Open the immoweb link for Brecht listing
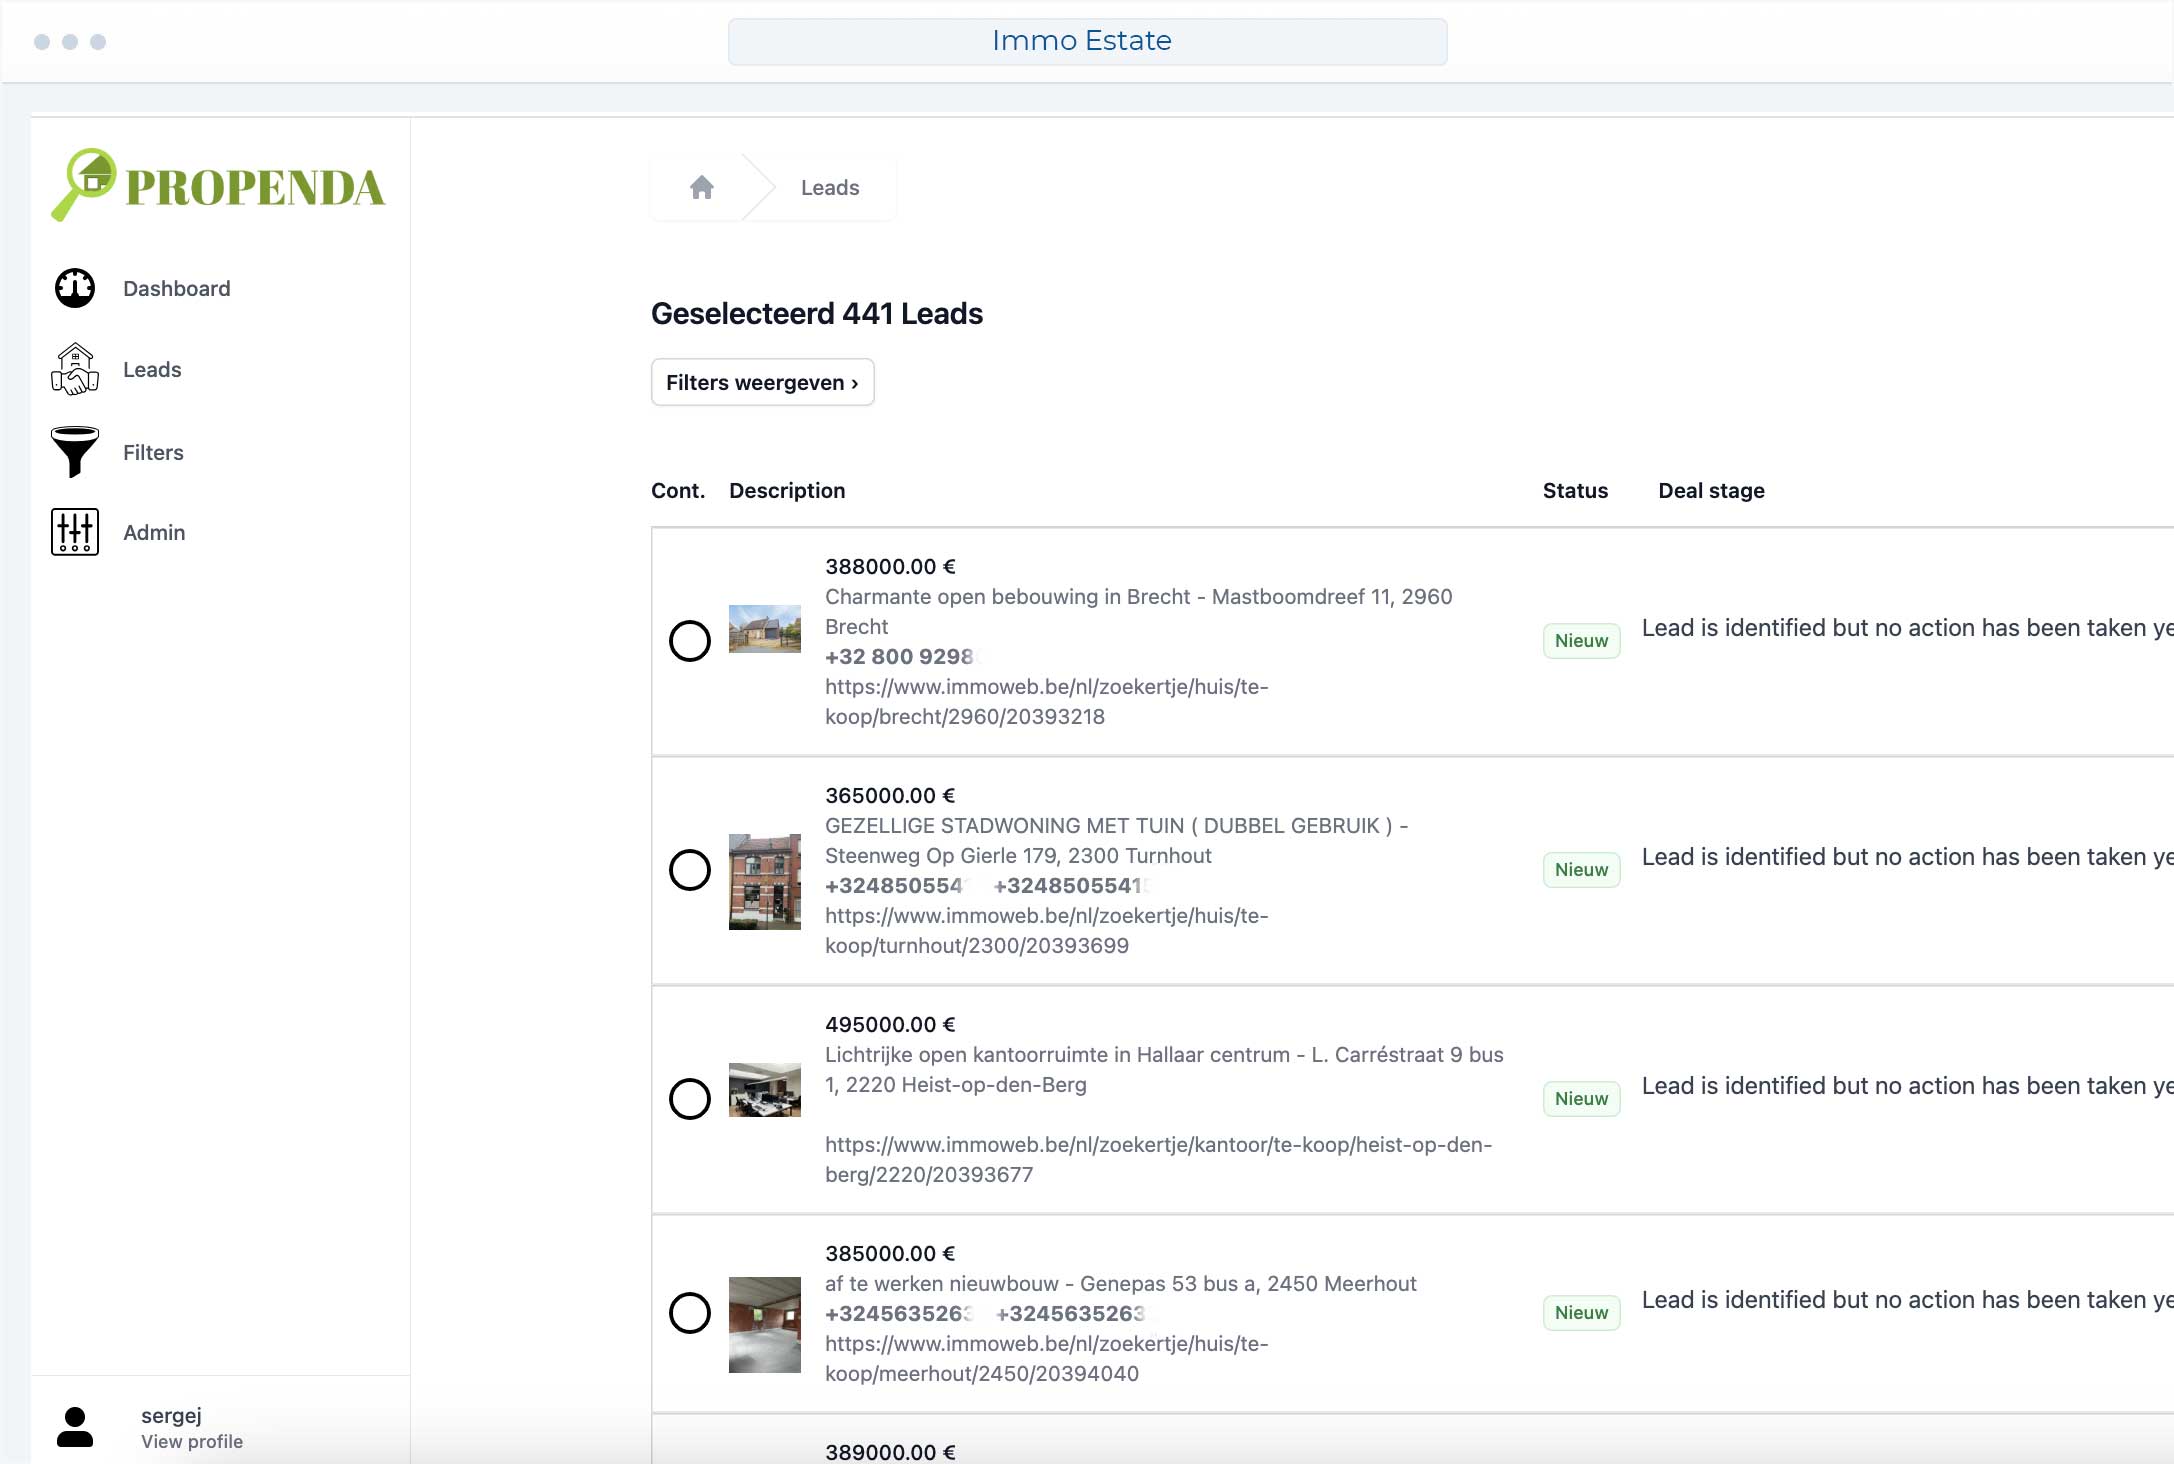The width and height of the screenshot is (2174, 1464). point(1045,702)
